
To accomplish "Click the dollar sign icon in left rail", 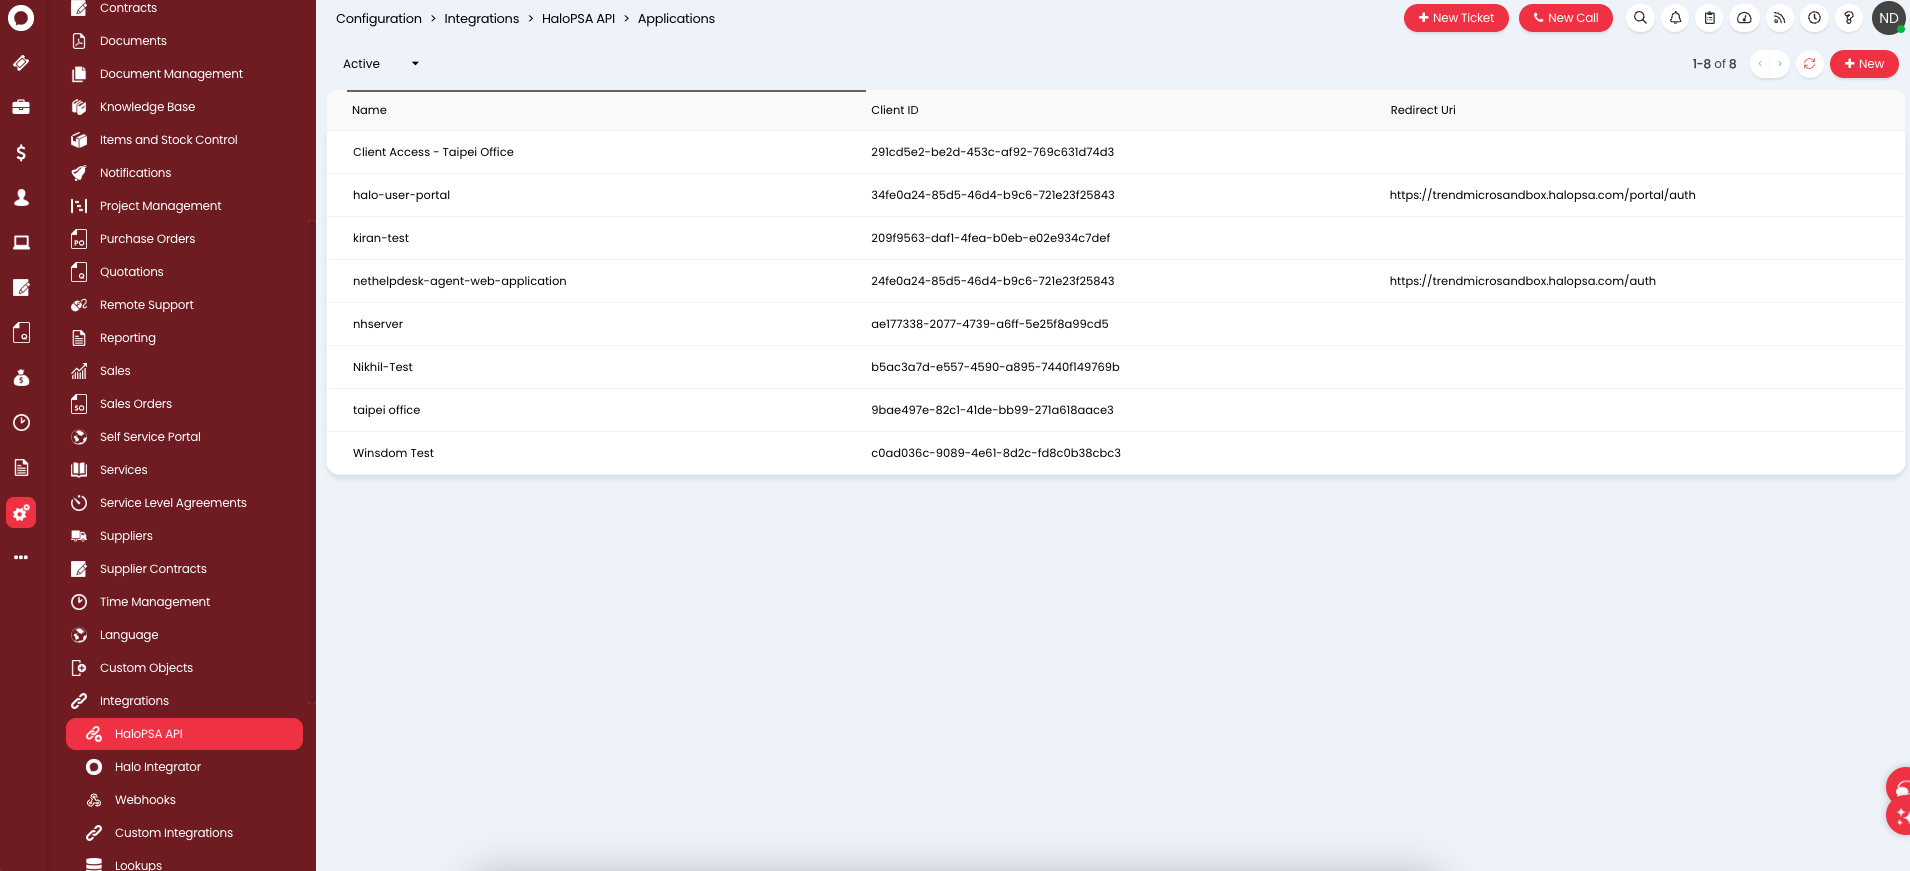I will point(21,153).
